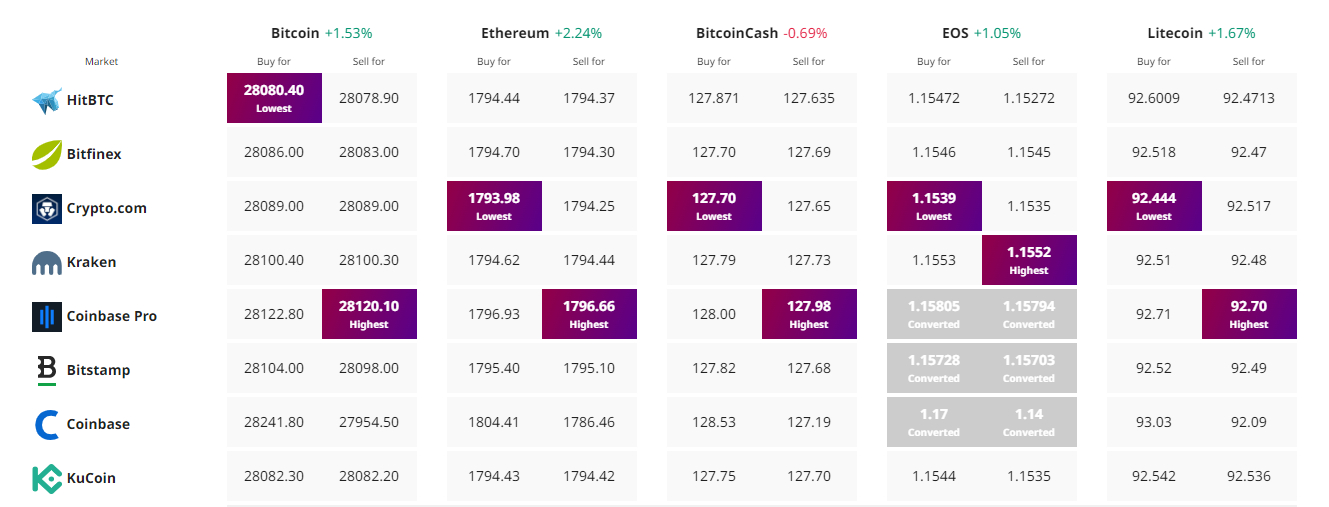1329x507 pixels.
Task: Select Coinbase Pro's highest Litecoin sell price
Action: pos(1249,314)
